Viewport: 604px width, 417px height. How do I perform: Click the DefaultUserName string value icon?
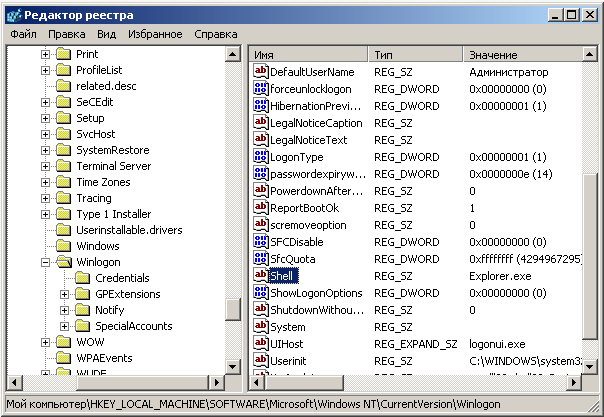click(x=260, y=72)
